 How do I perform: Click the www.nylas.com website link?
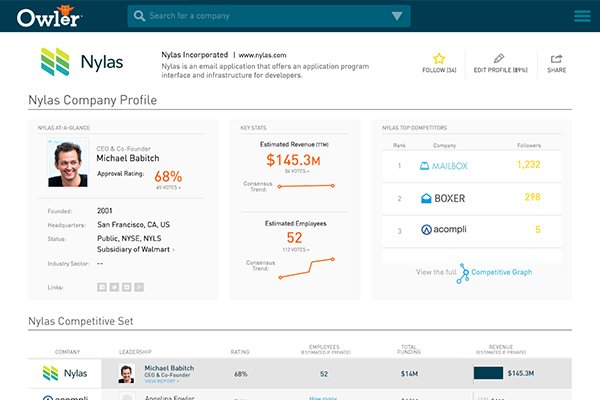263,55
